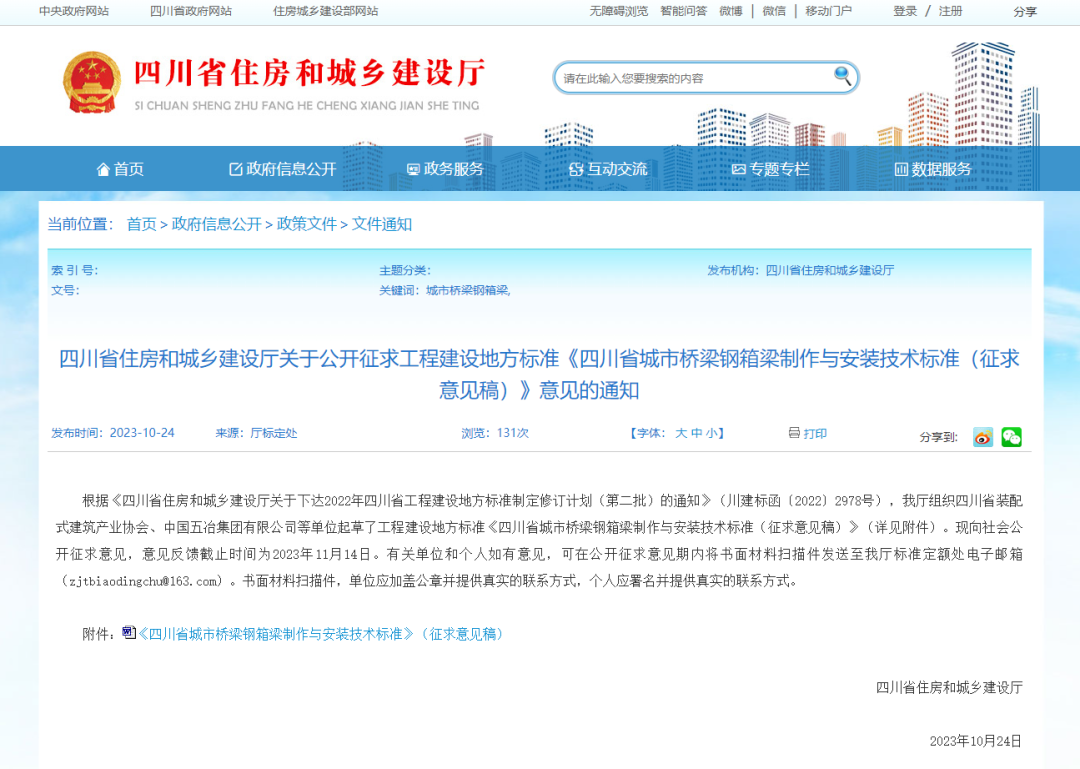1080x769 pixels.
Task: Click the search magnifier icon
Action: click(x=842, y=77)
